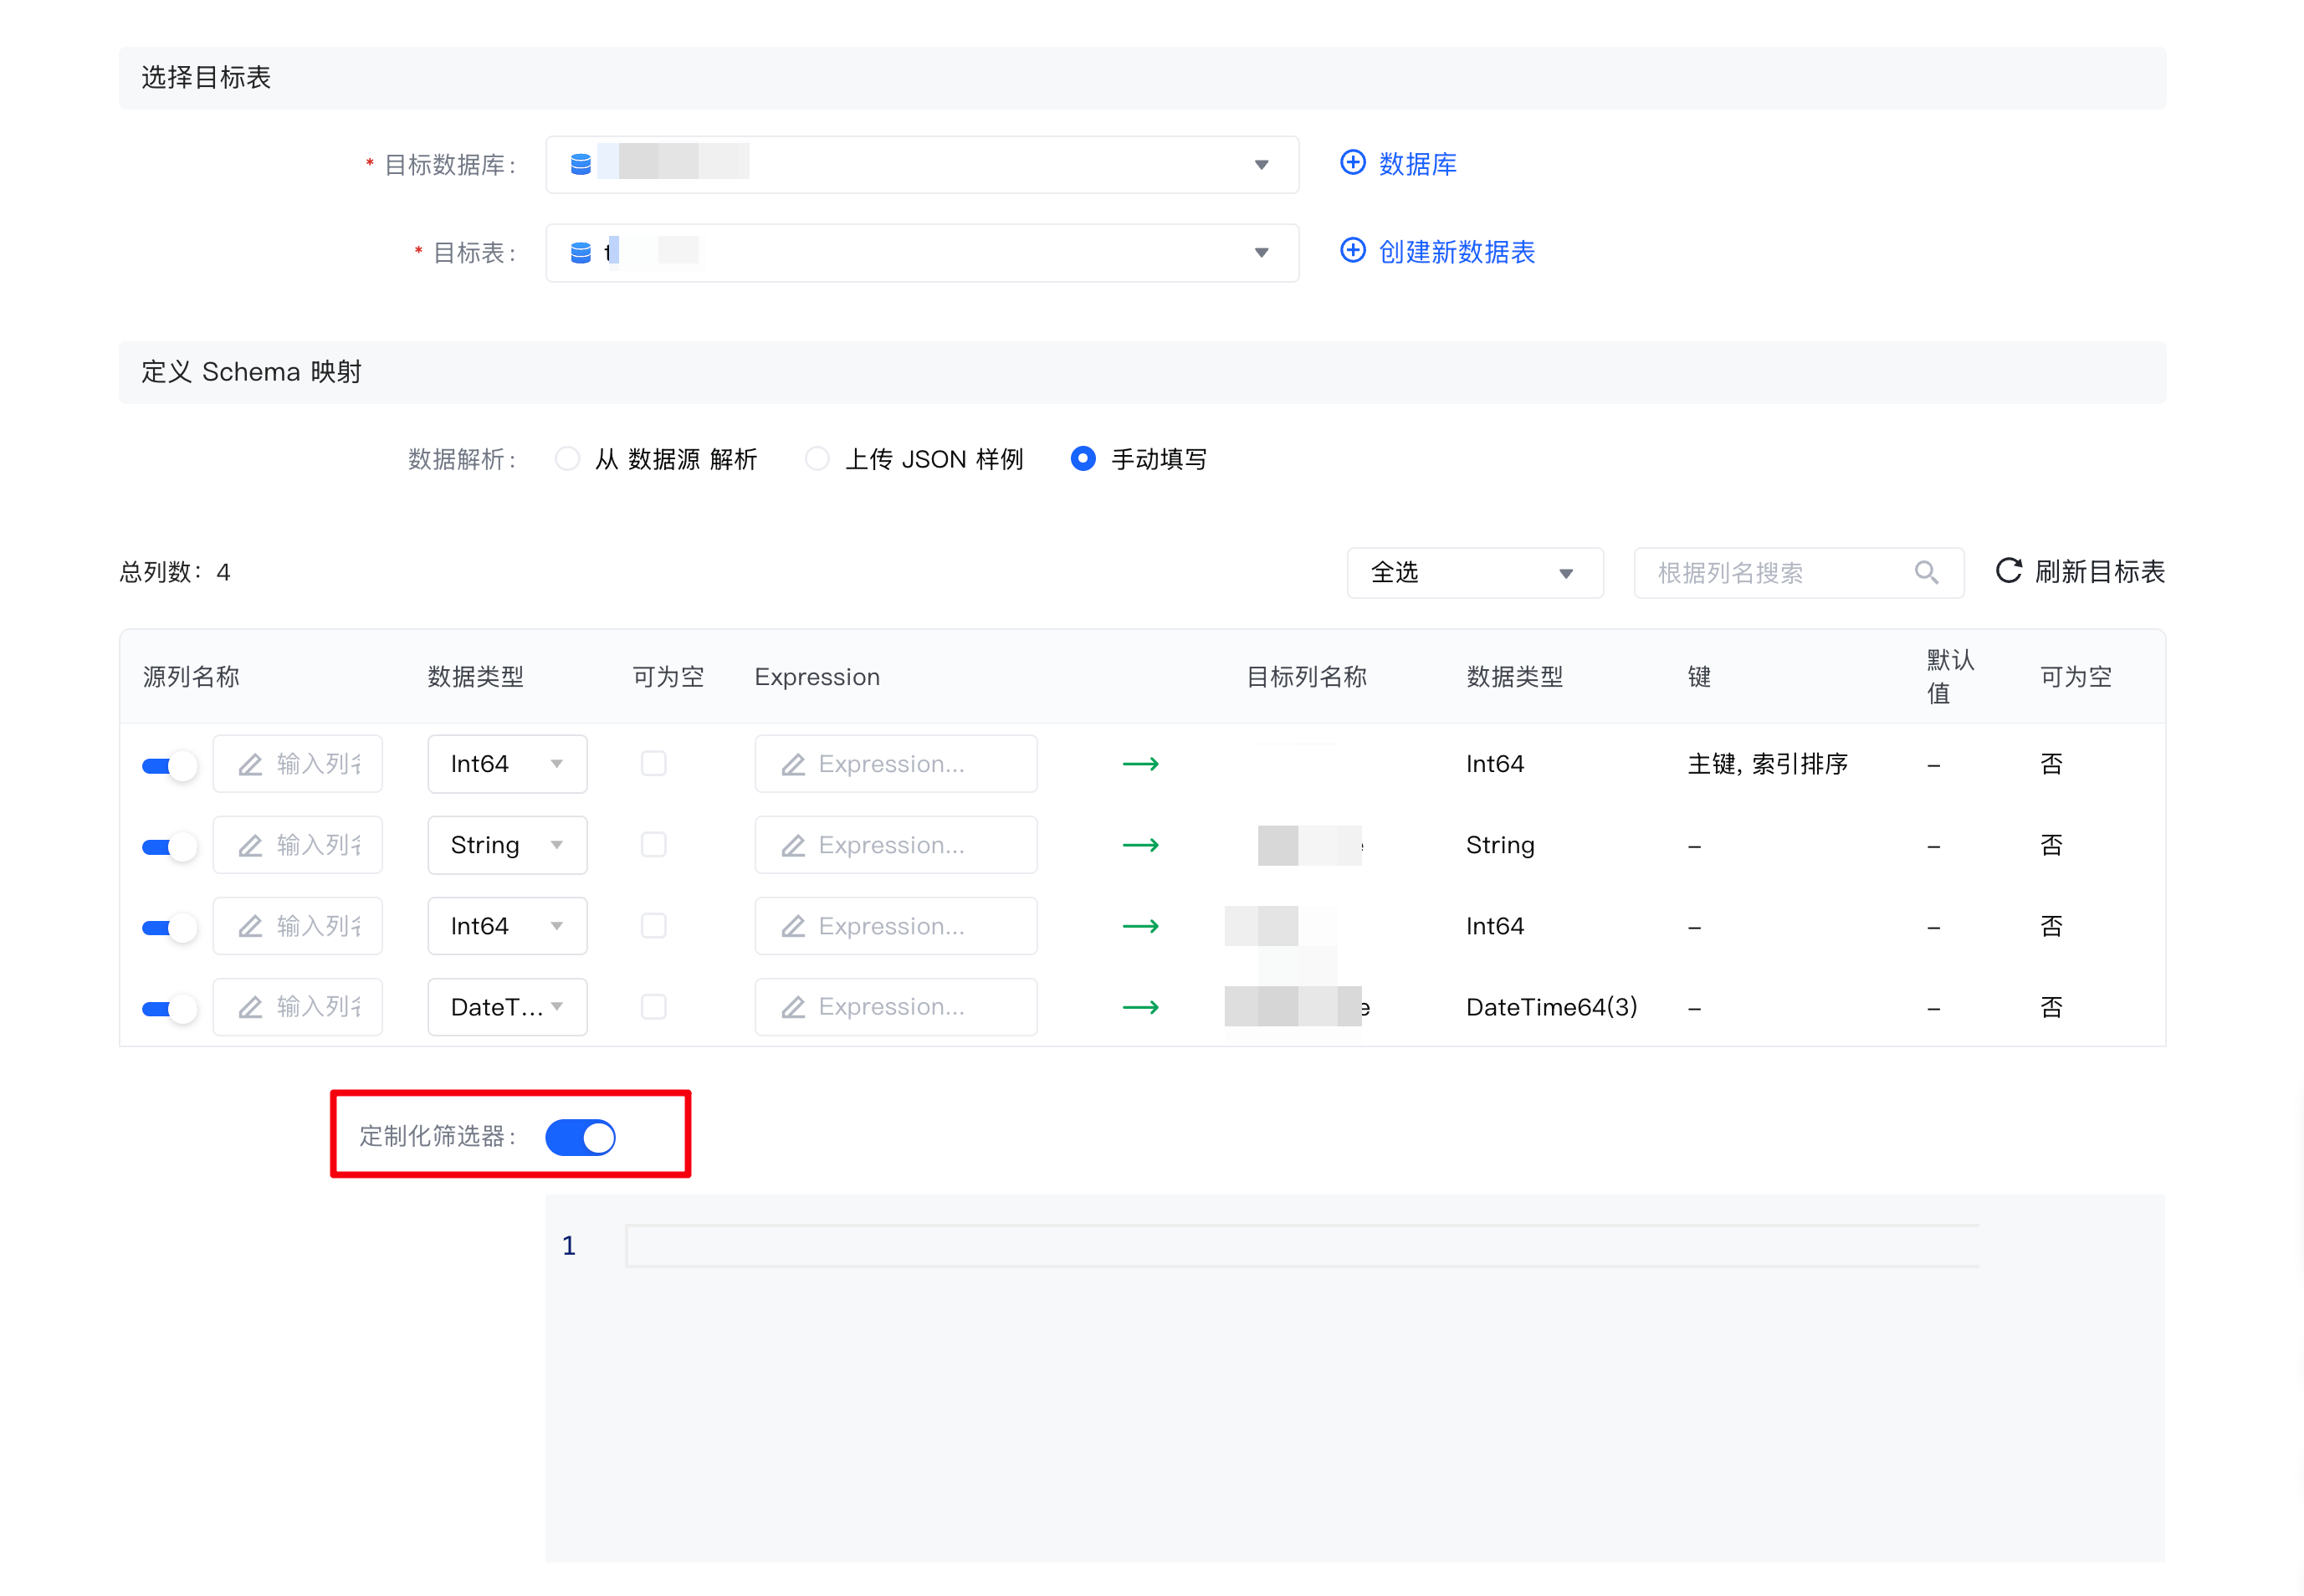The image size is (2304, 1596).
Task: Click database icon in 目标数据库 field
Action: coord(580,164)
